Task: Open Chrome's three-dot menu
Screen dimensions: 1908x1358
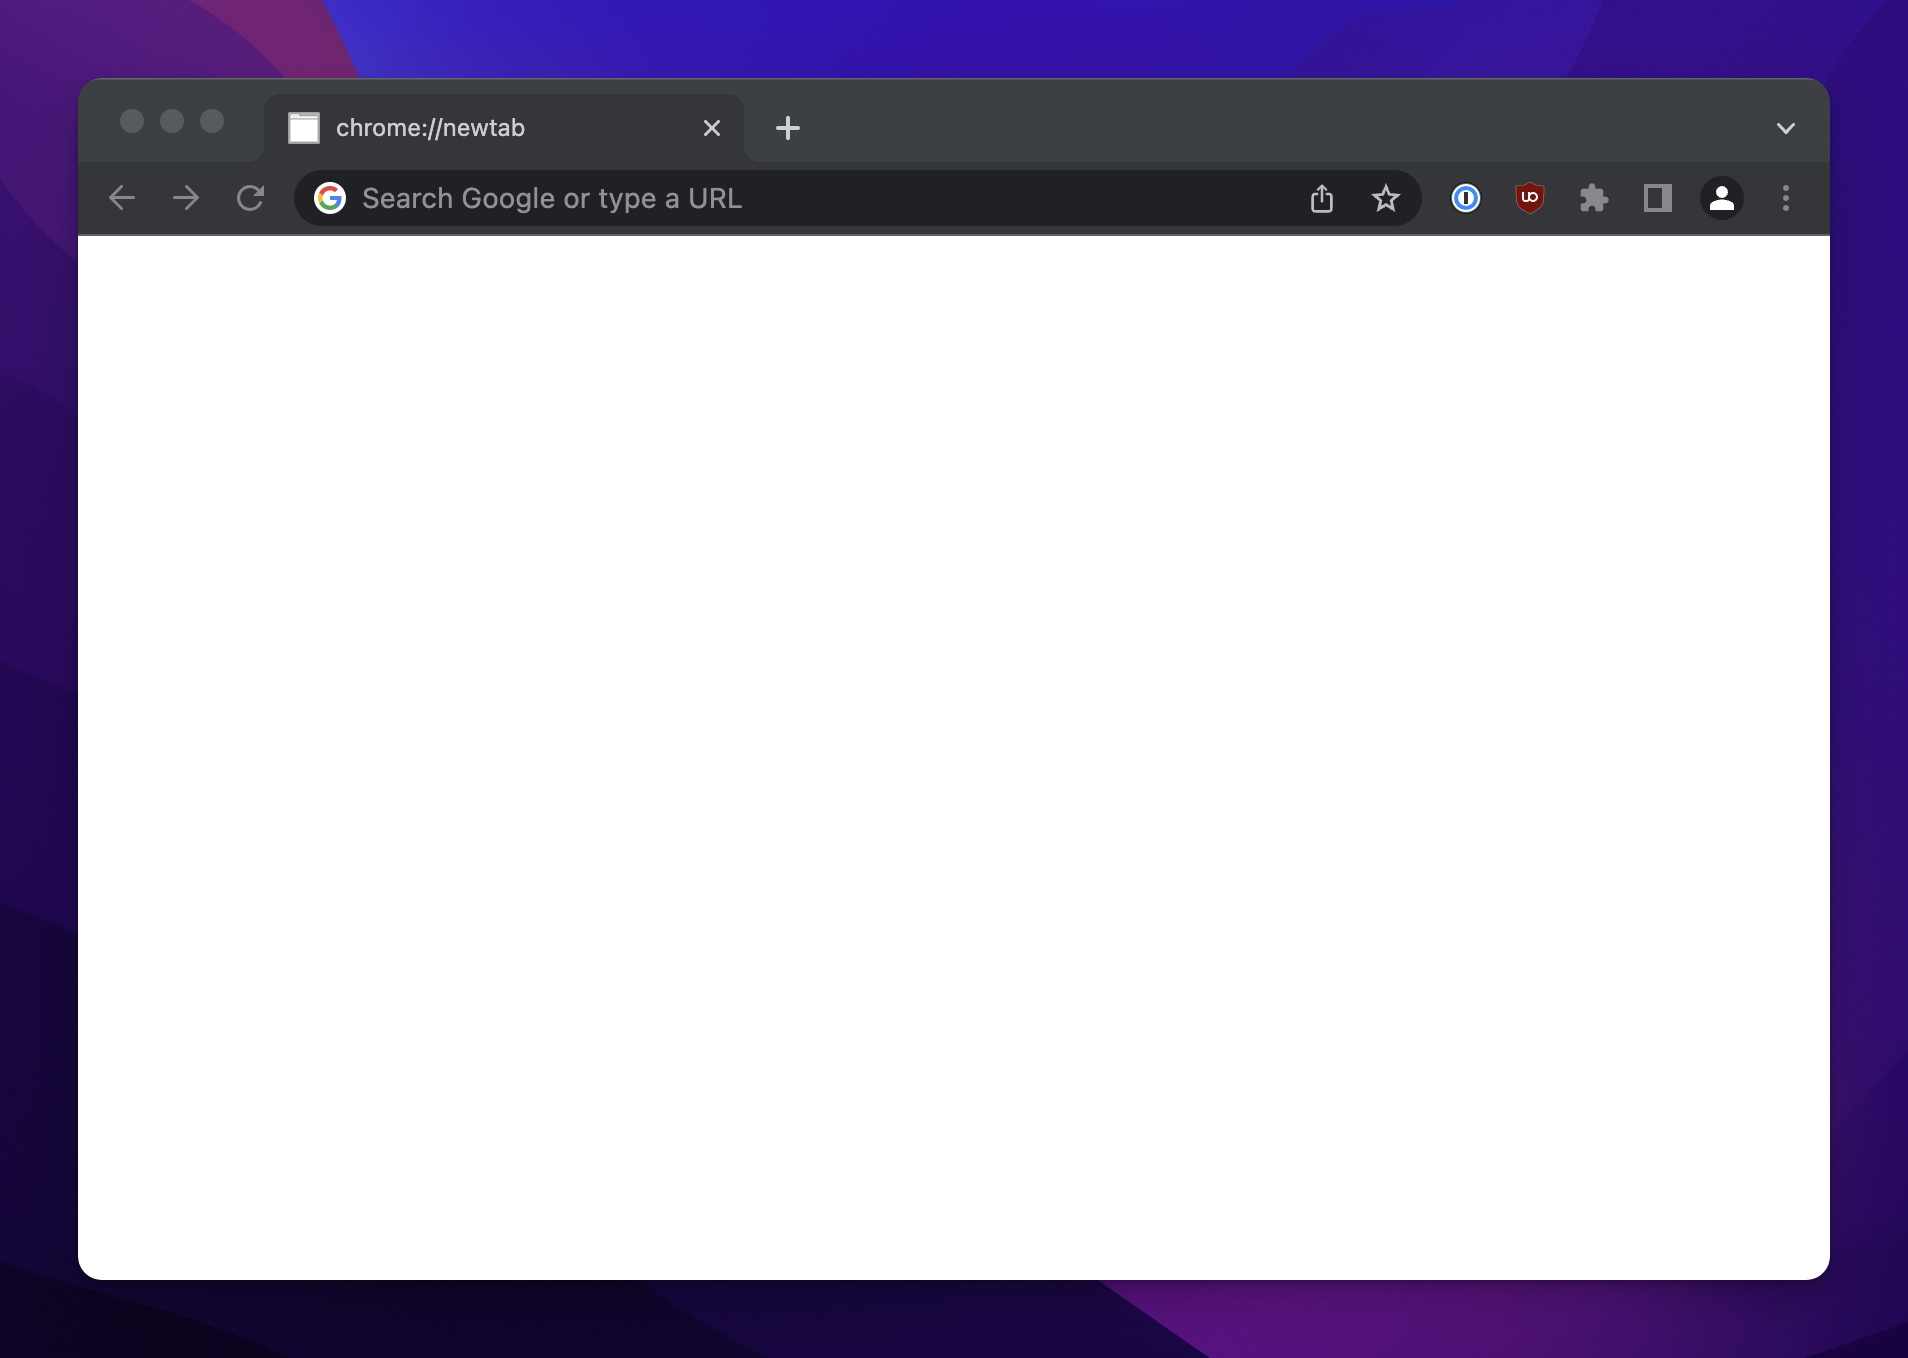Action: click(x=1786, y=198)
